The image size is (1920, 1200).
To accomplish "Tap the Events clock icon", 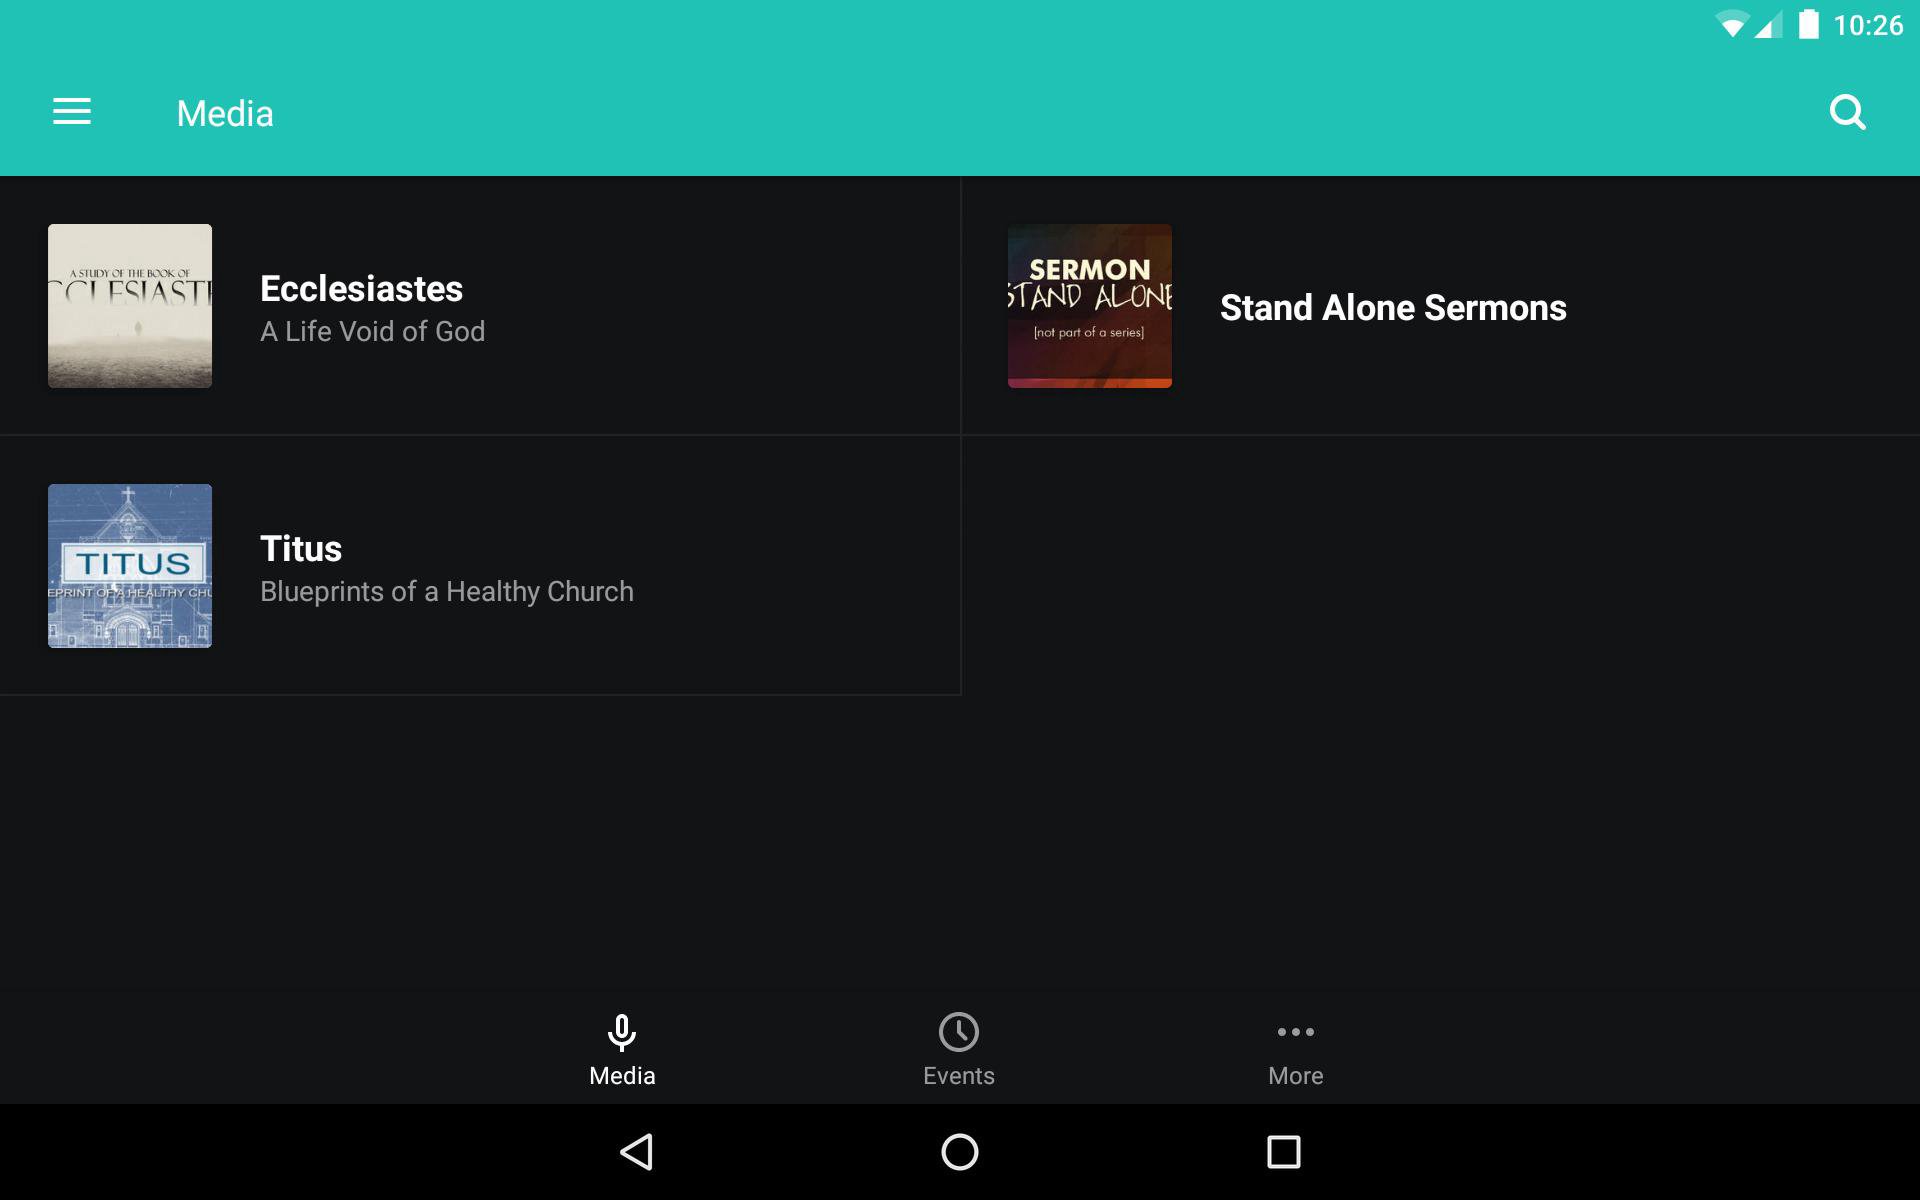I will point(958,1032).
